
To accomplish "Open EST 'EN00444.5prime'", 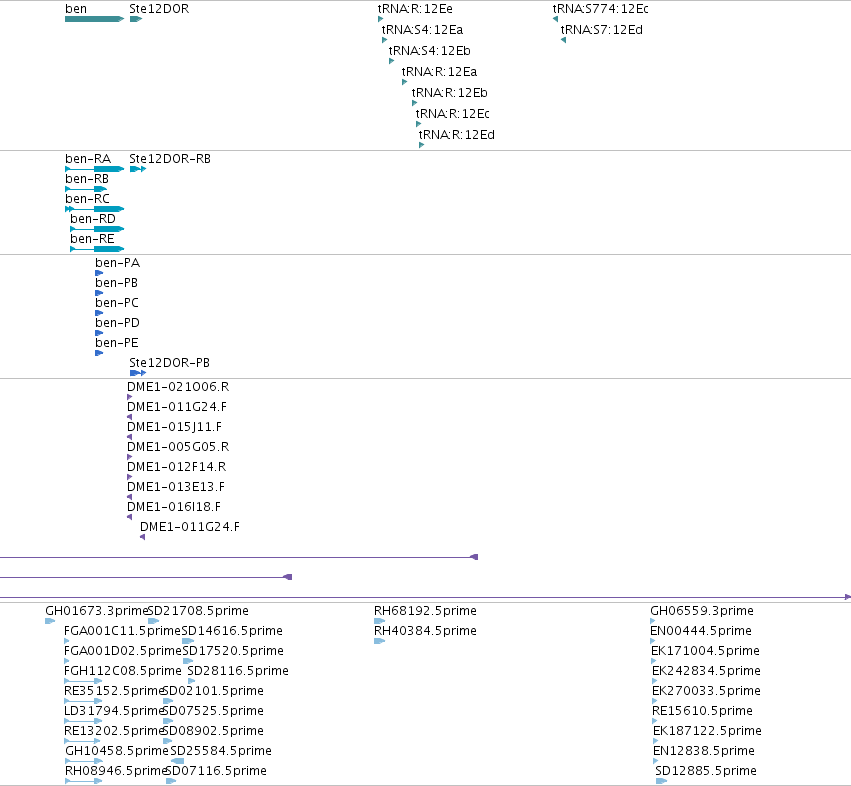I will point(701,631).
